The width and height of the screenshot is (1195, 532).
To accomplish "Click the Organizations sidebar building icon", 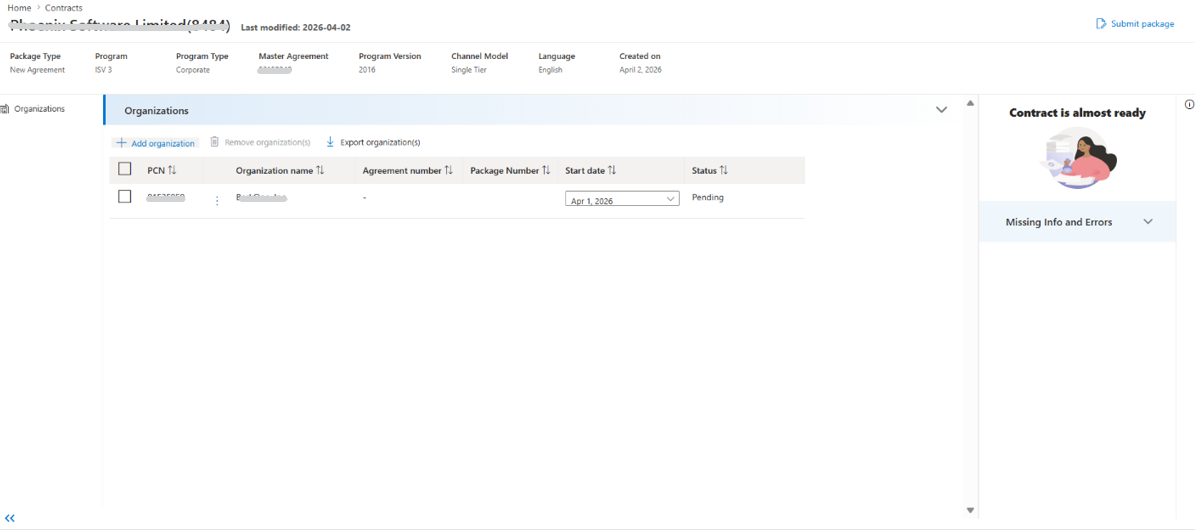I will [x=5, y=109].
